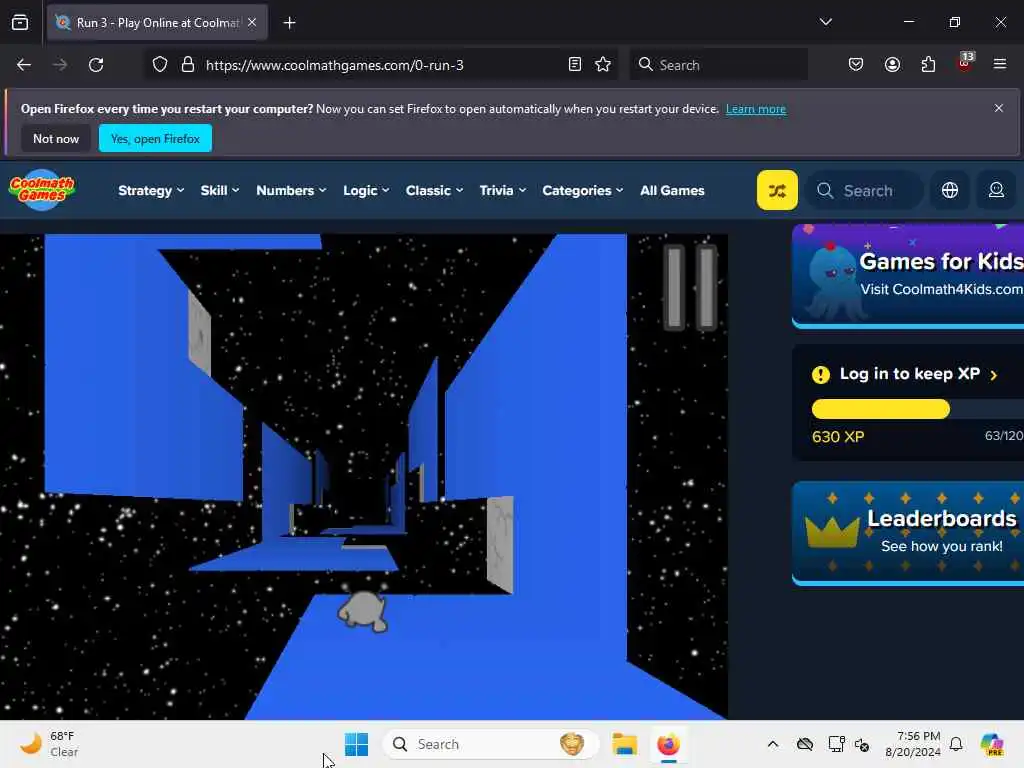The image size is (1024, 768).
Task: Click the 630 XP text
Action: click(x=838, y=437)
